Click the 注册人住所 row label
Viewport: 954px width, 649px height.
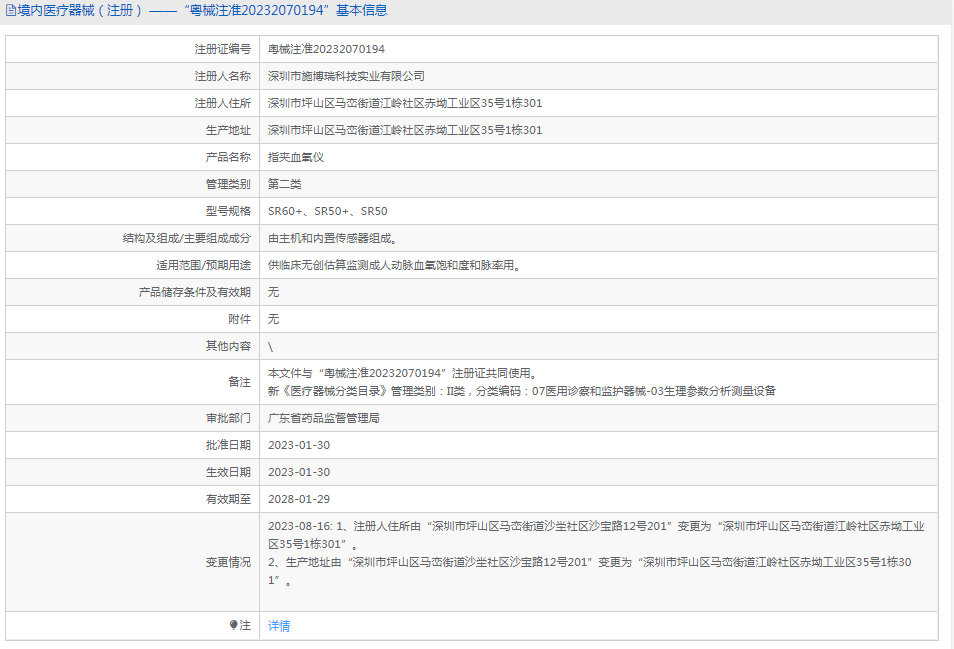click(x=223, y=103)
